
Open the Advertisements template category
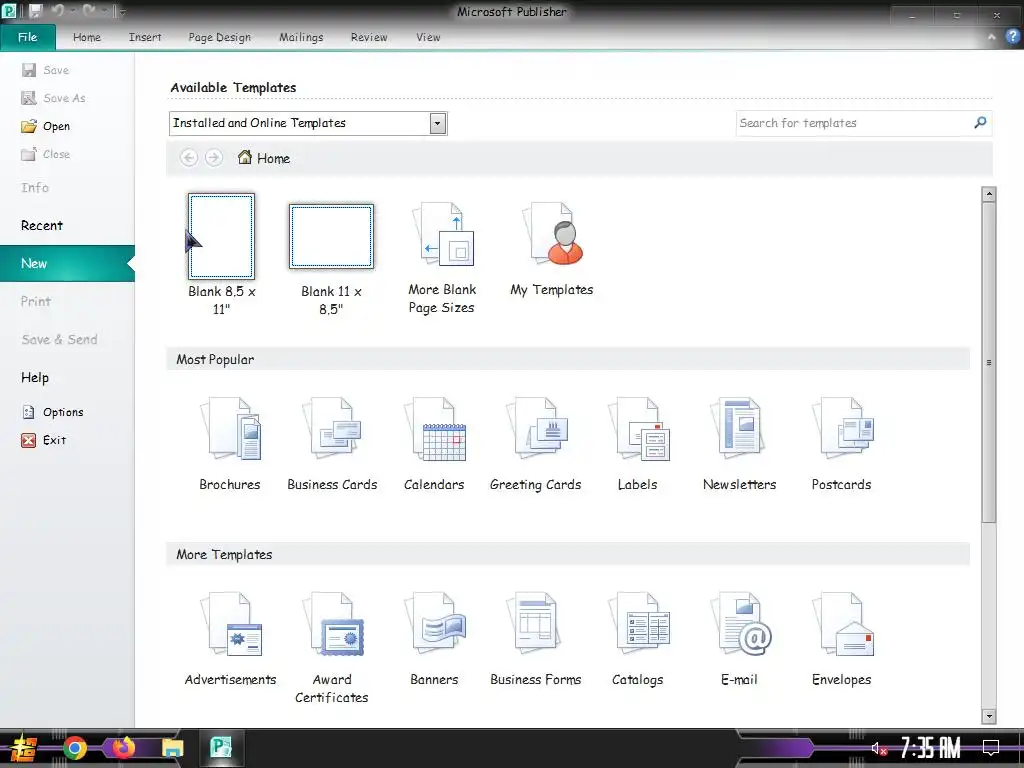click(x=230, y=639)
